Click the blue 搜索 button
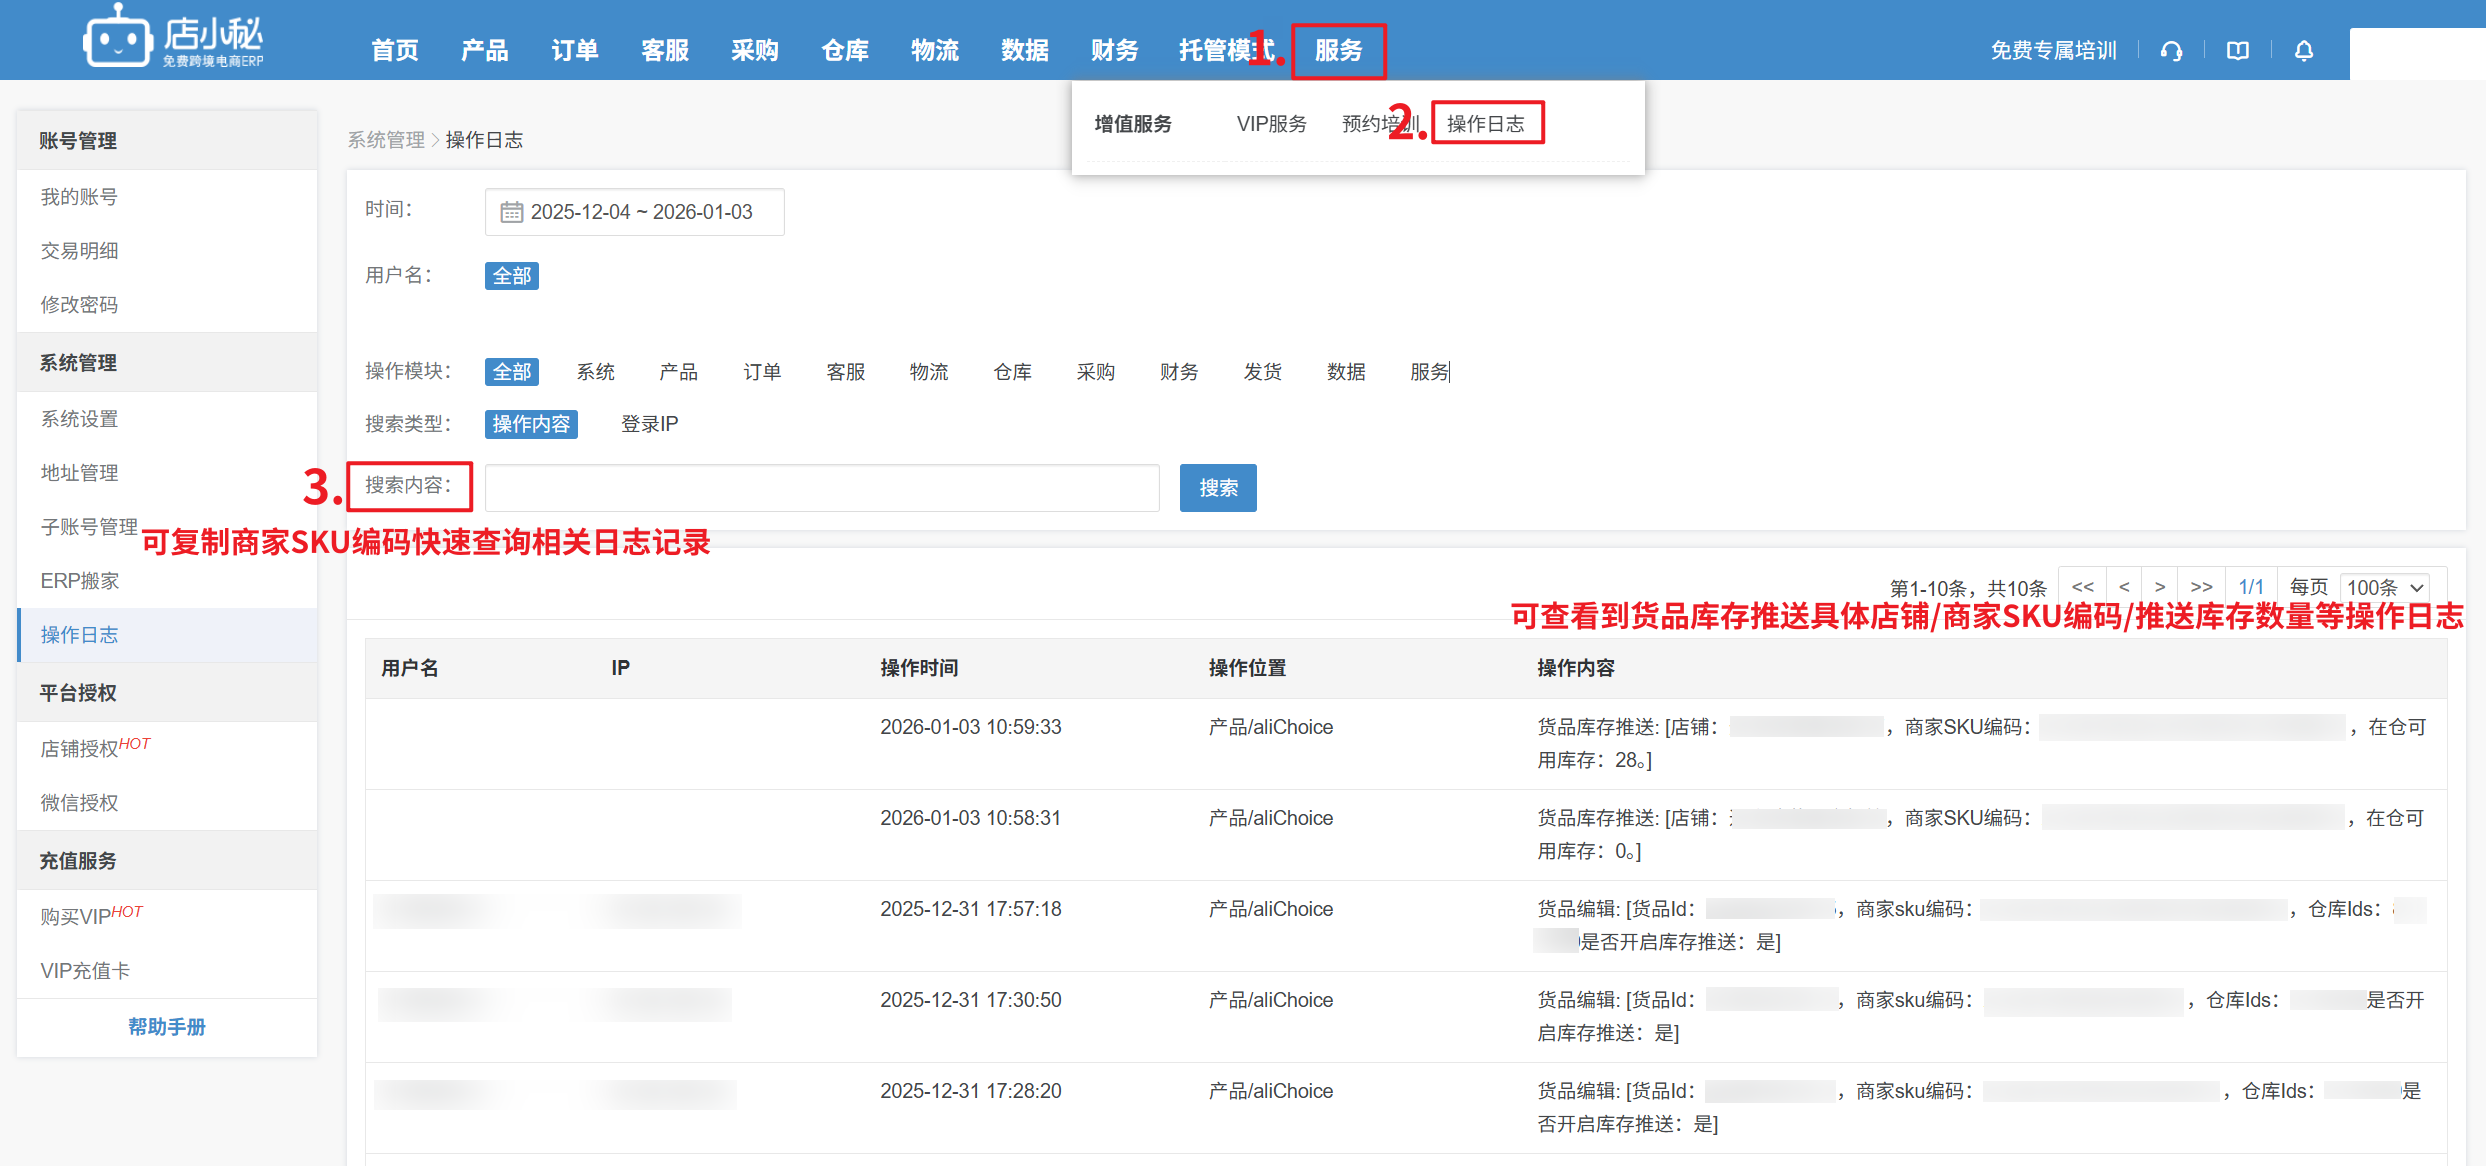Image resolution: width=2486 pixels, height=1166 pixels. point(1217,488)
